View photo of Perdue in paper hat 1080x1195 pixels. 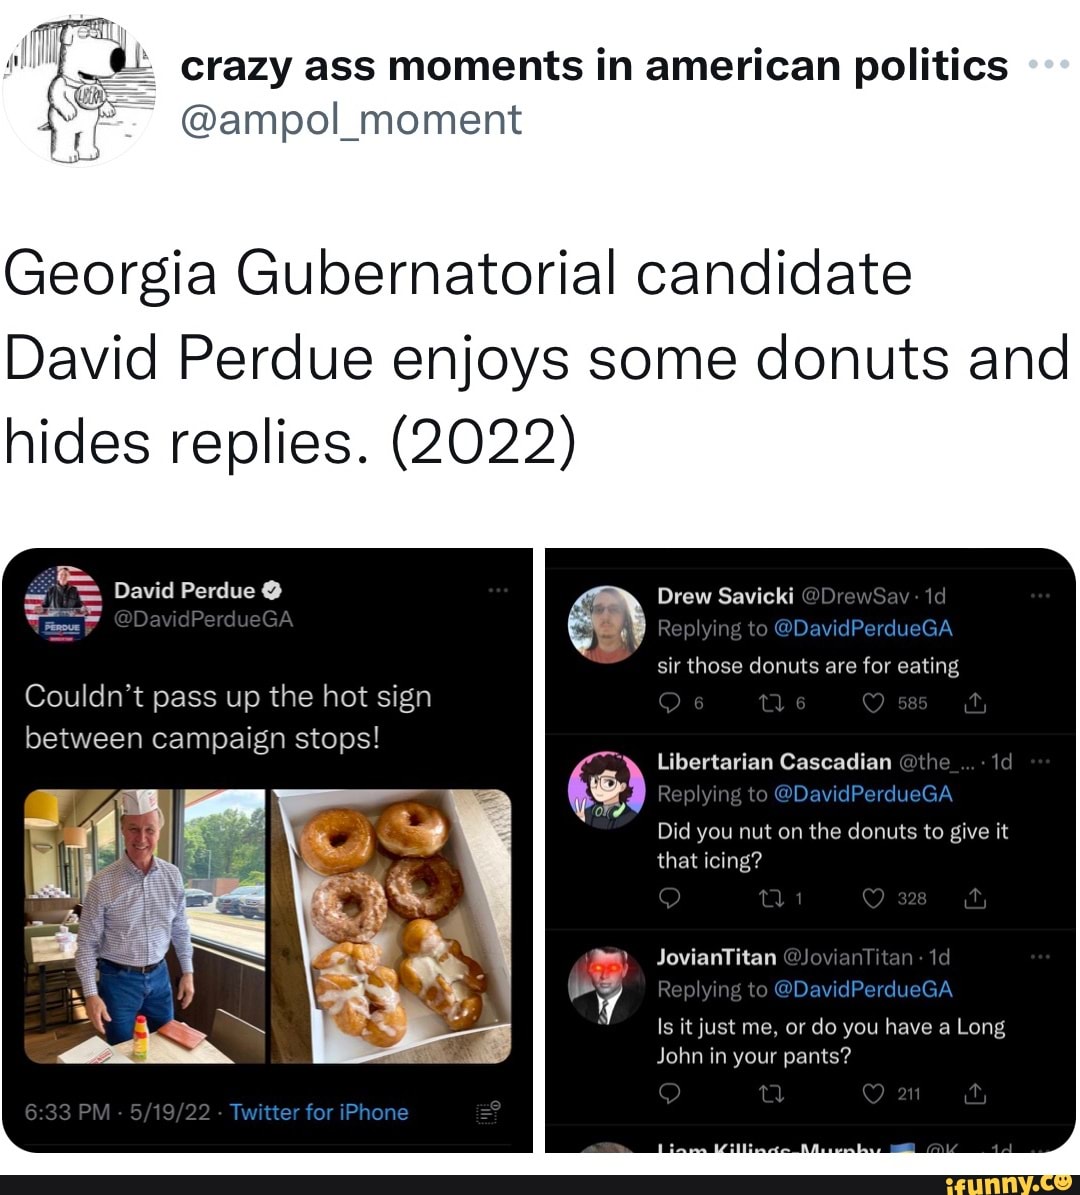pyautogui.click(x=144, y=925)
